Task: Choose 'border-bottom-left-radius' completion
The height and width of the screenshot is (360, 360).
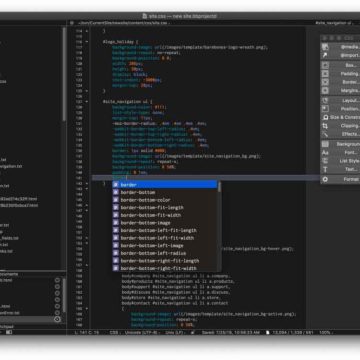Action: point(165,253)
